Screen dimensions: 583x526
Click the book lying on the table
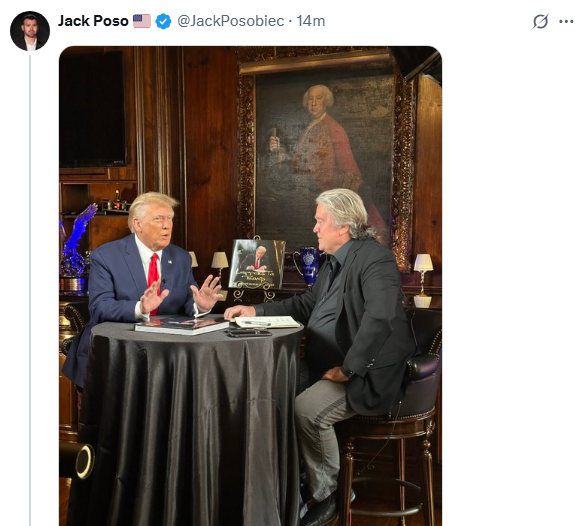click(181, 325)
